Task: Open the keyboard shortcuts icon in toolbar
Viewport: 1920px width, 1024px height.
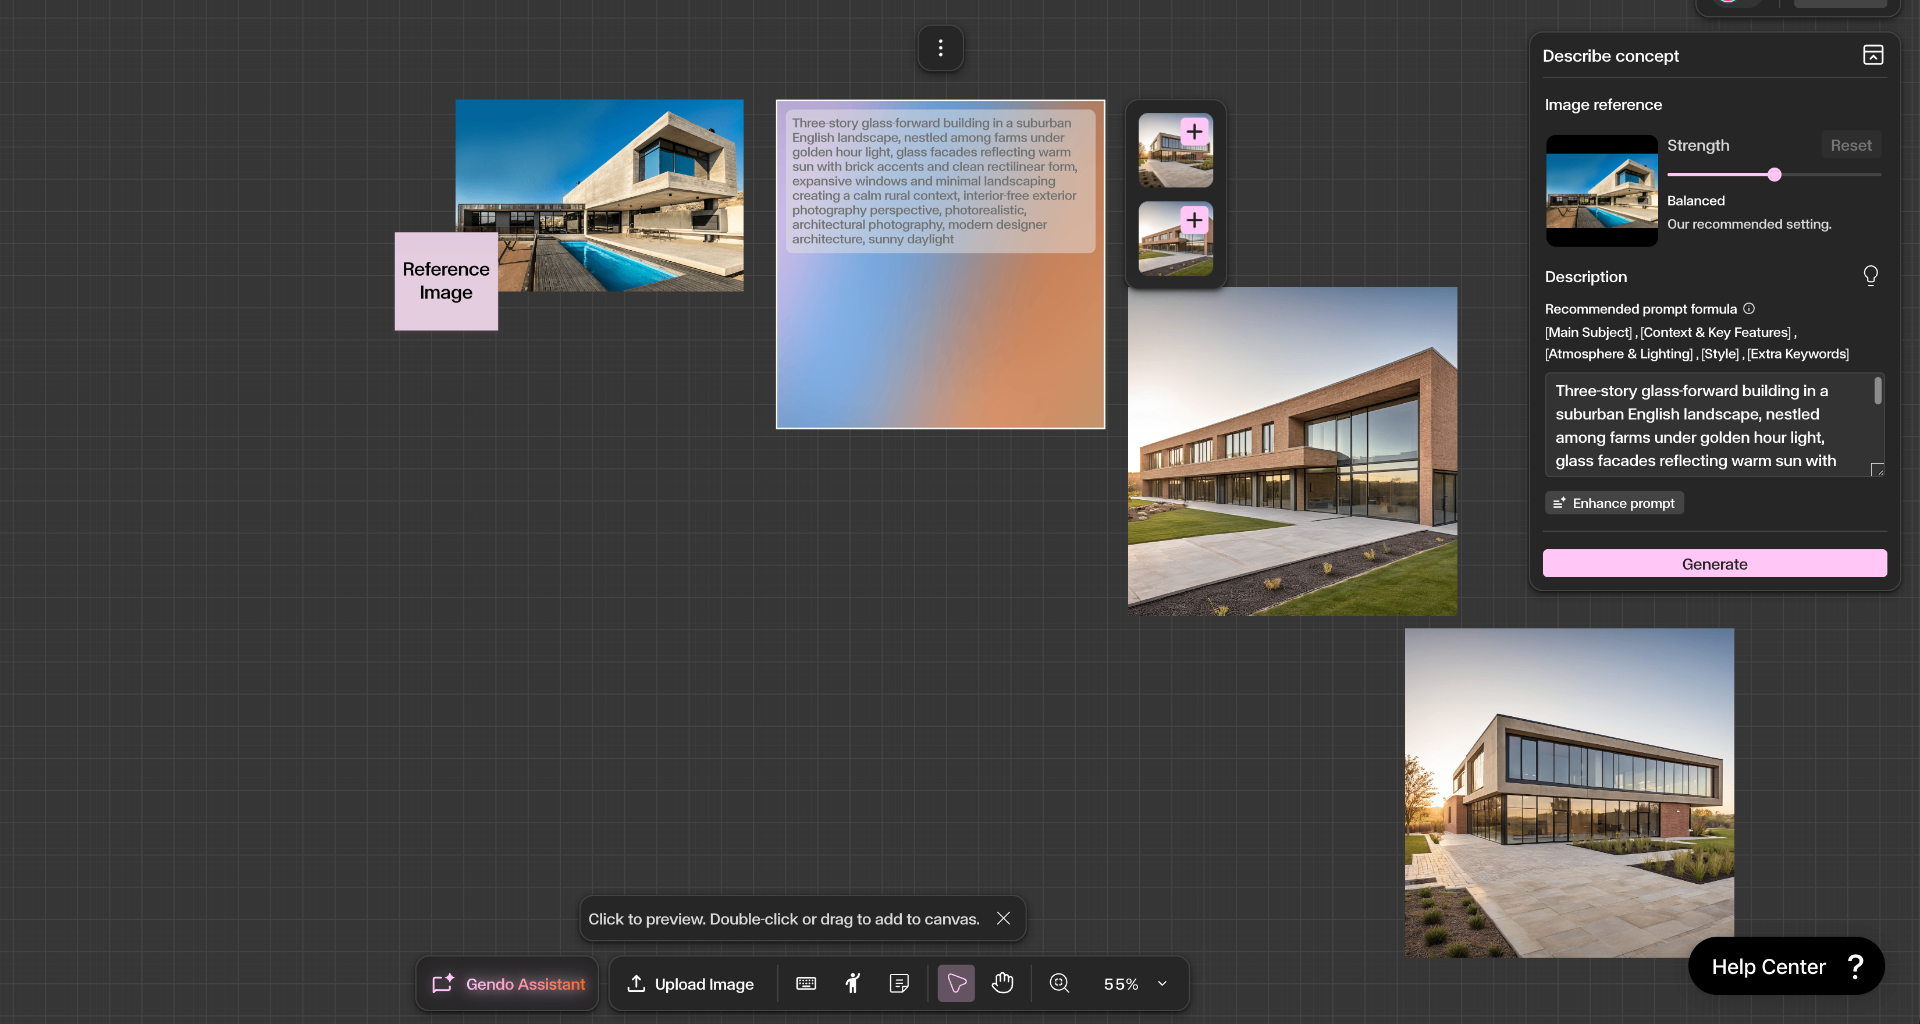Action: [x=805, y=983]
